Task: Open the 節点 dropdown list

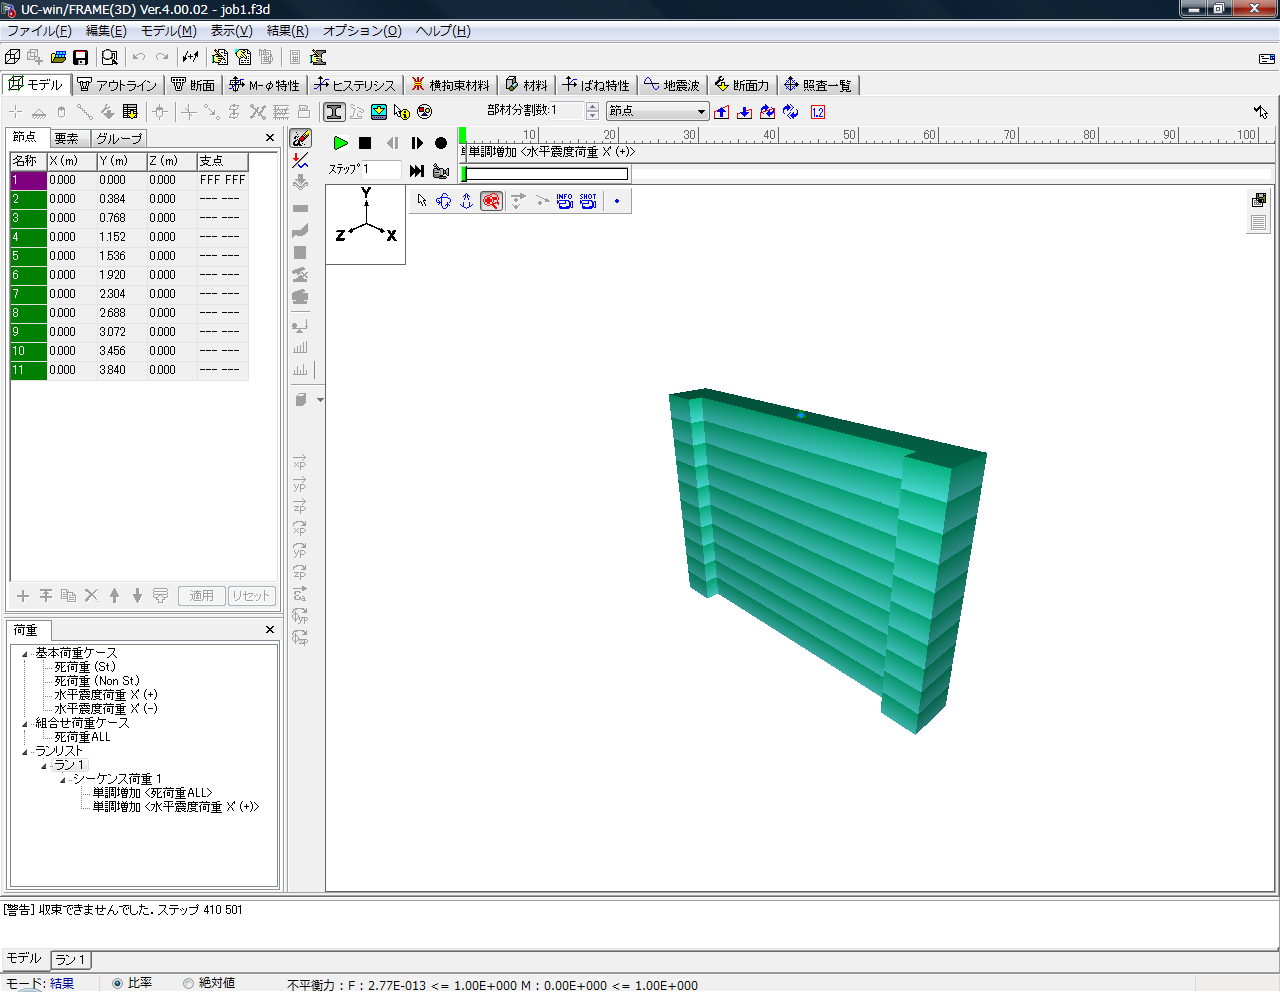Action: [701, 111]
